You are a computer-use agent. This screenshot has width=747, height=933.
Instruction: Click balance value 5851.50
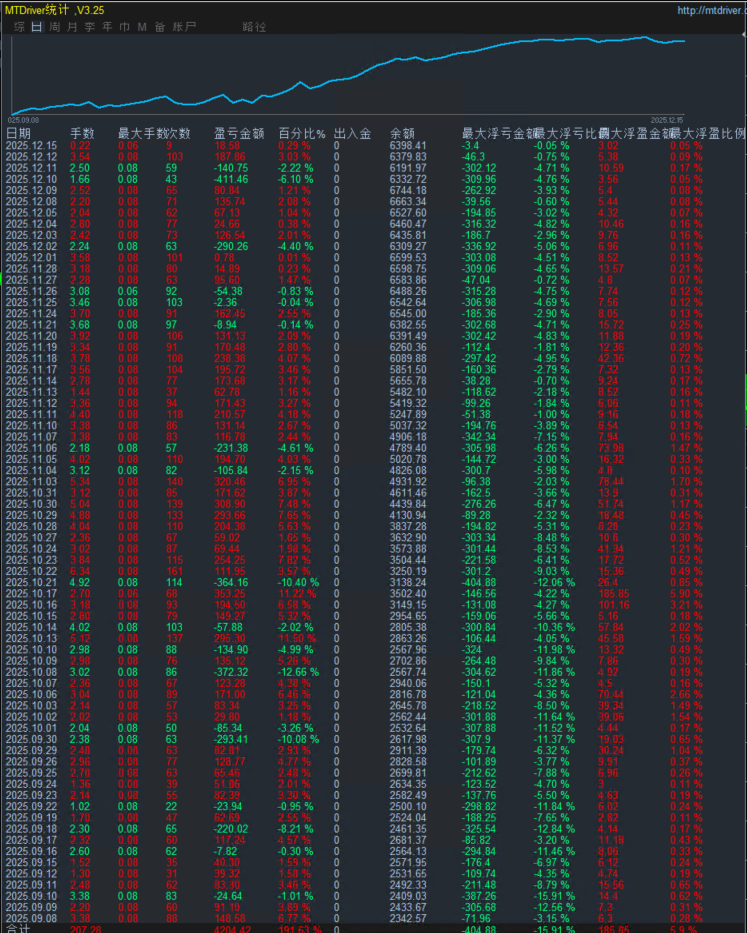pyautogui.click(x=408, y=370)
